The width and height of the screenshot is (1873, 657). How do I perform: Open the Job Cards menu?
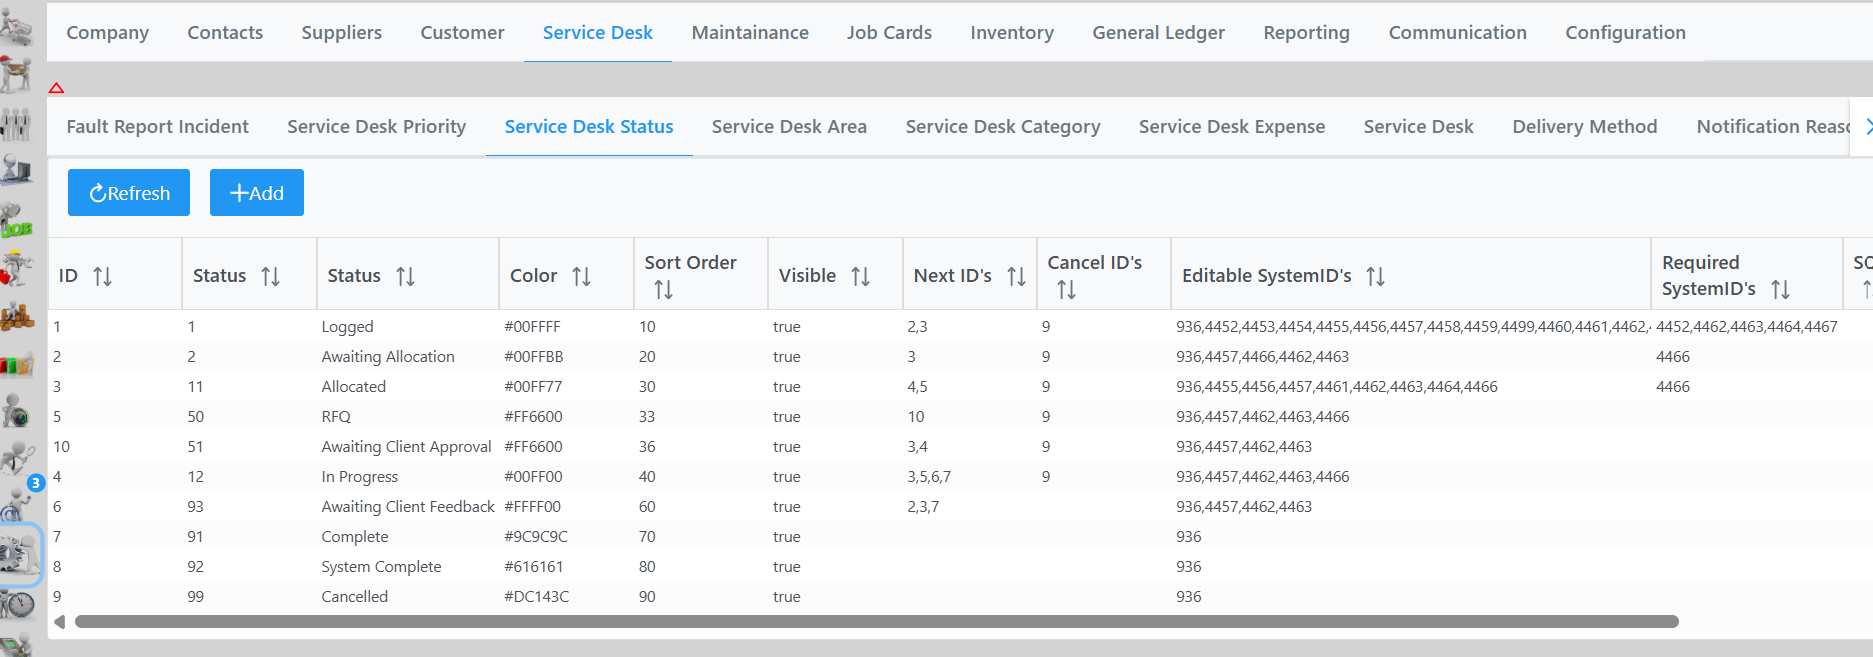889,33
